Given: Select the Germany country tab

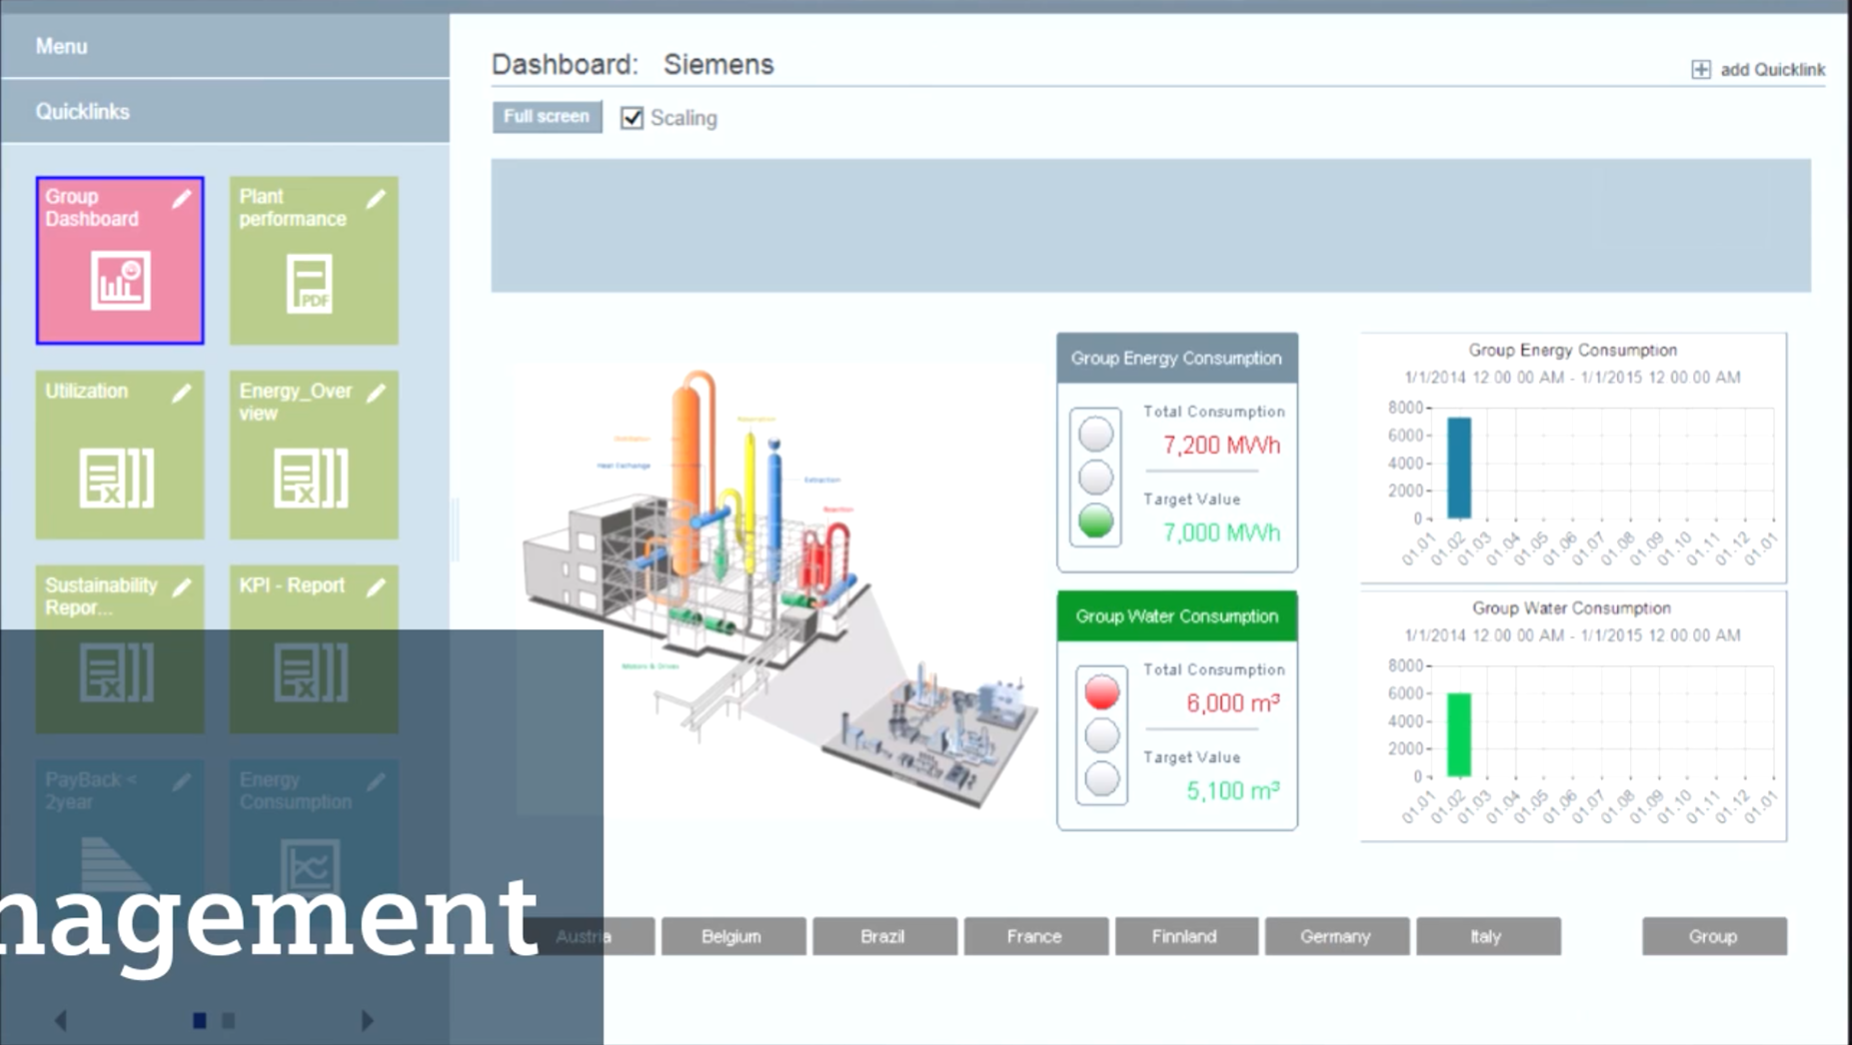Looking at the screenshot, I should click(1336, 936).
